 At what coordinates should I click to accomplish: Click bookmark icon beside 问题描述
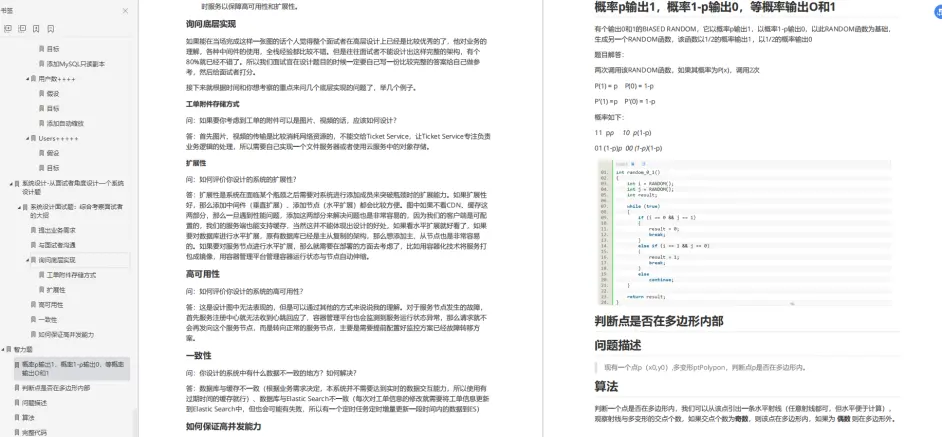click(x=16, y=403)
